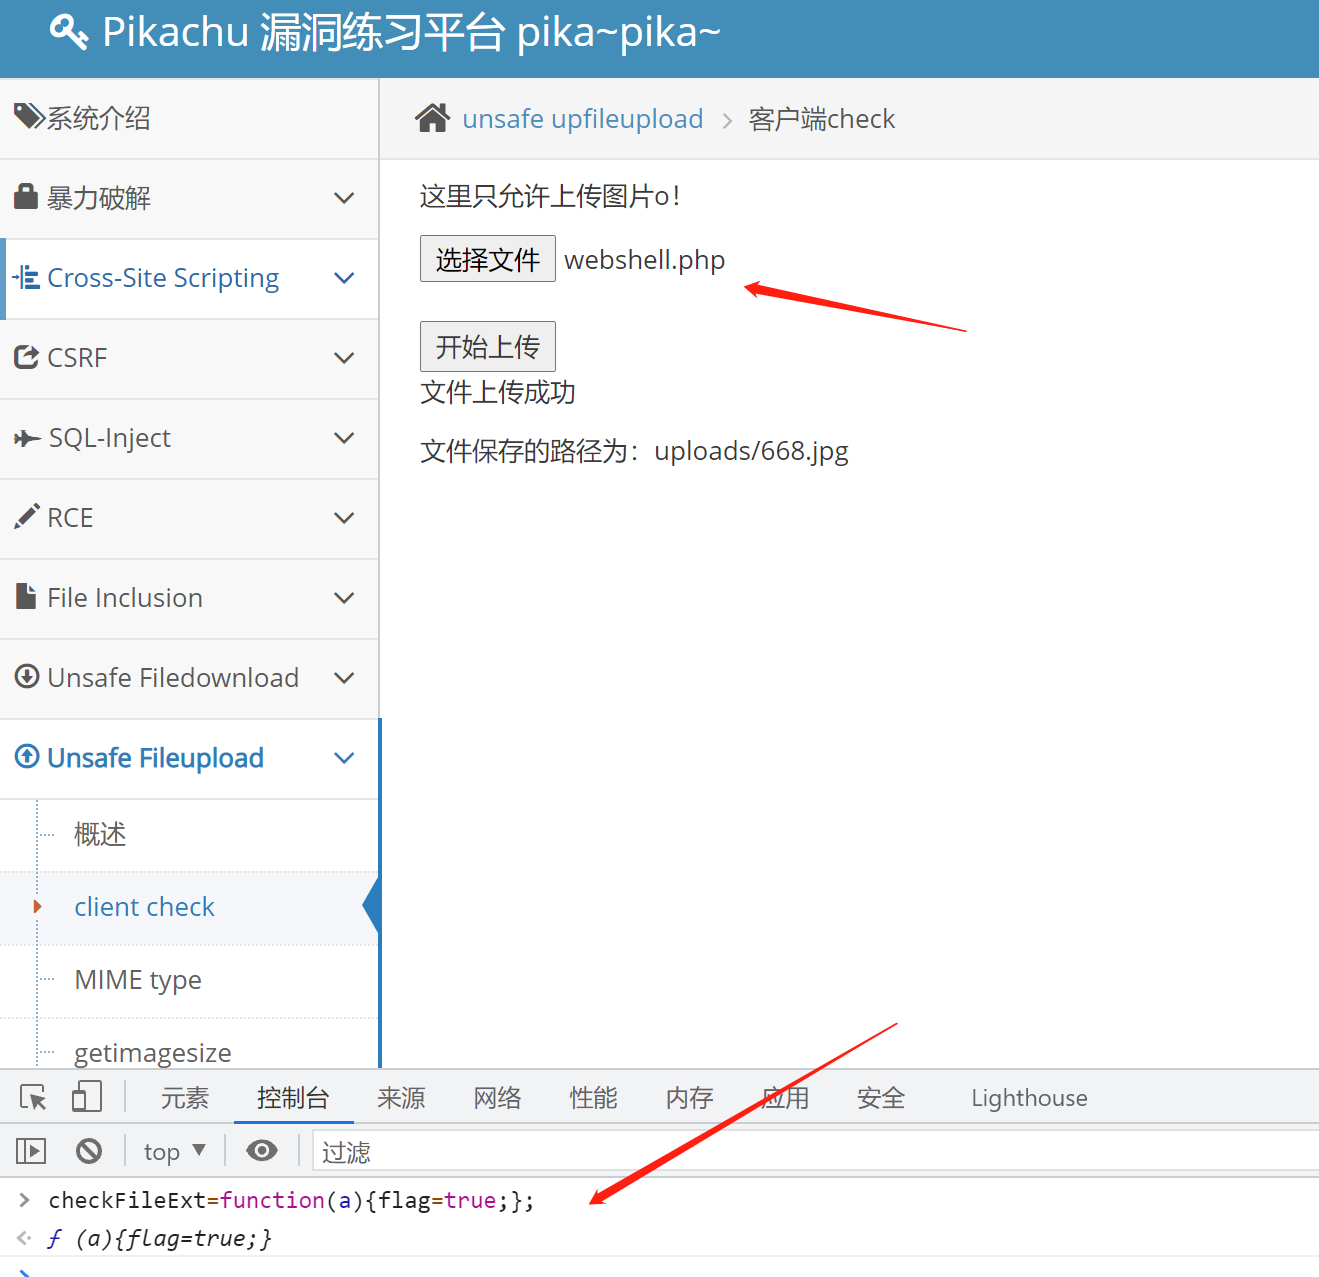The width and height of the screenshot is (1319, 1277).
Task: Click the plane icon beside SQL-Inject
Action: pyautogui.click(x=27, y=438)
